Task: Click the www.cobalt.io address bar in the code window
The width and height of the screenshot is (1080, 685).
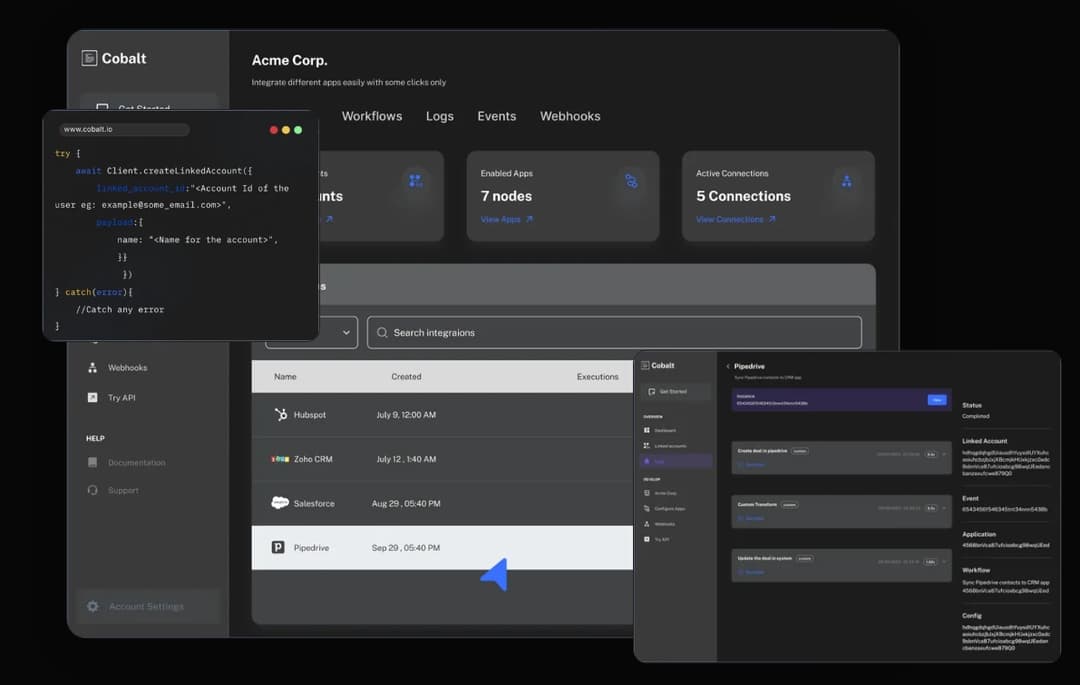Action: pyautogui.click(x=124, y=129)
